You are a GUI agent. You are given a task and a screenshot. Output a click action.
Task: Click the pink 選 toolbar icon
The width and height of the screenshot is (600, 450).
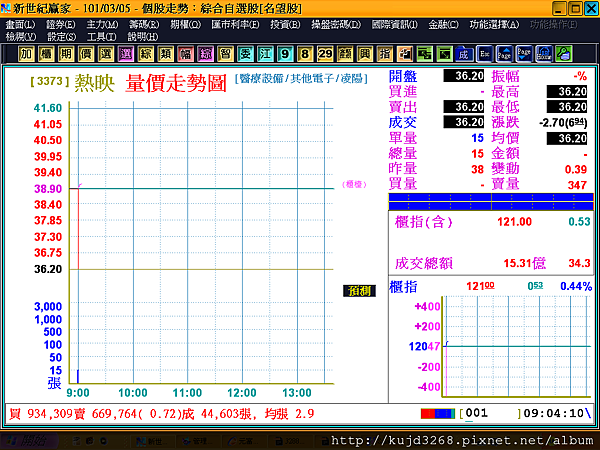[126, 54]
